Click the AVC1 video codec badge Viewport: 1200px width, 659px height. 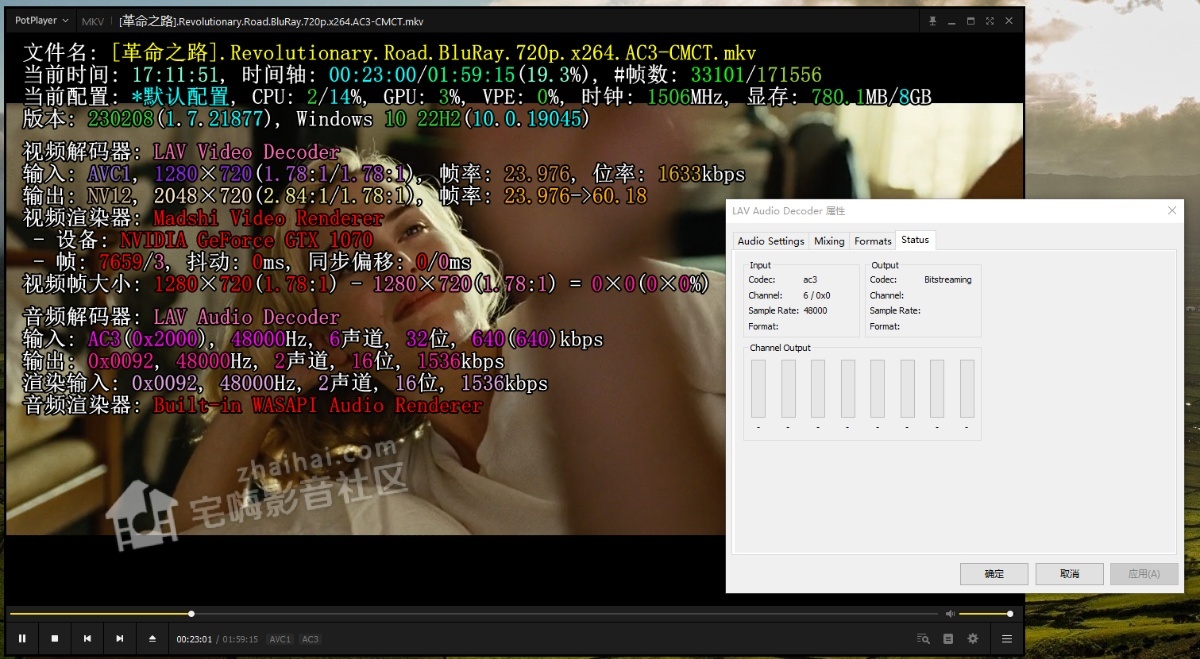coord(279,639)
